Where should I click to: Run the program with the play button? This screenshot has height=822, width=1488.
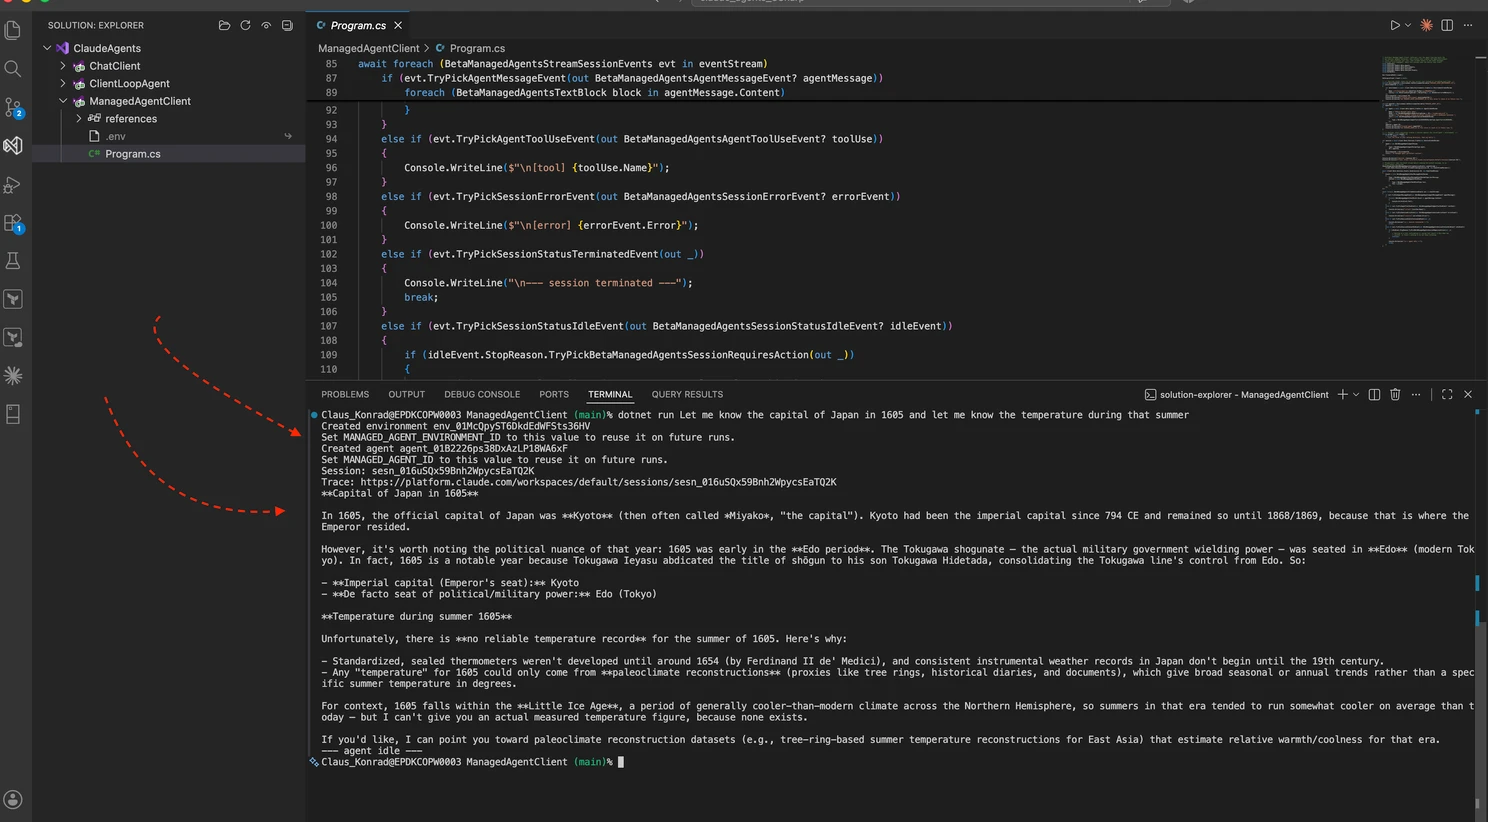(x=1395, y=25)
